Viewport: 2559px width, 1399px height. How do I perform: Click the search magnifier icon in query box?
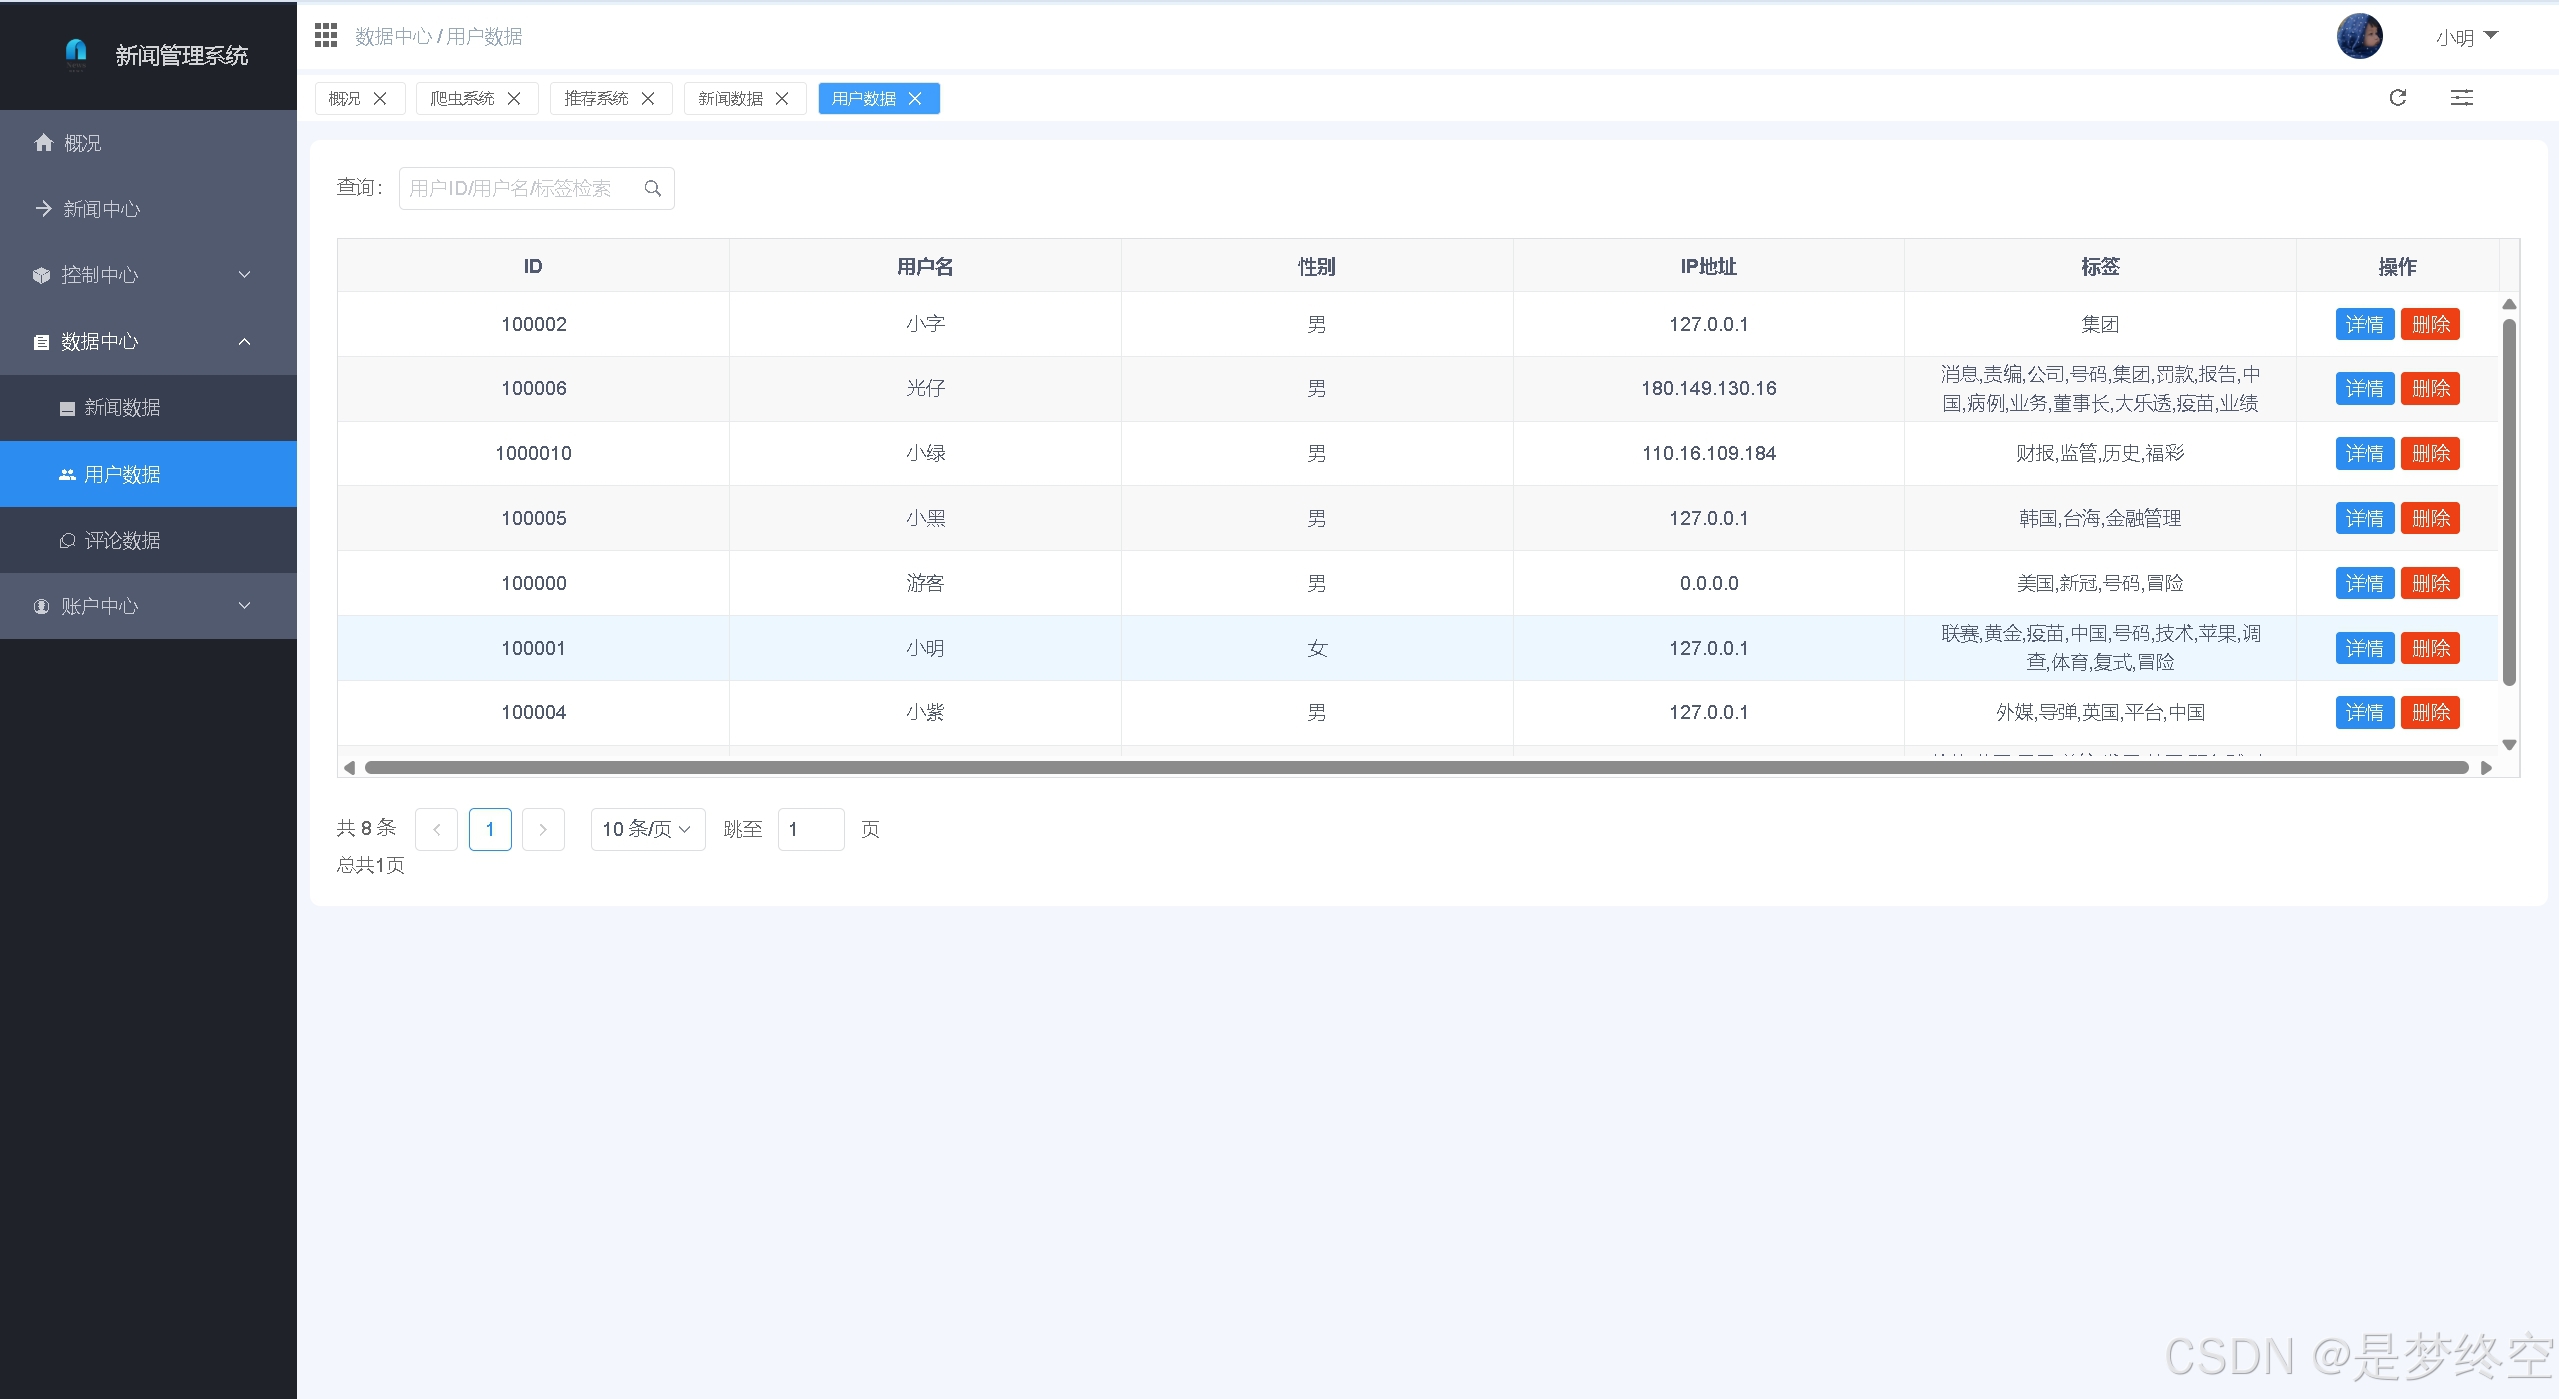point(653,188)
